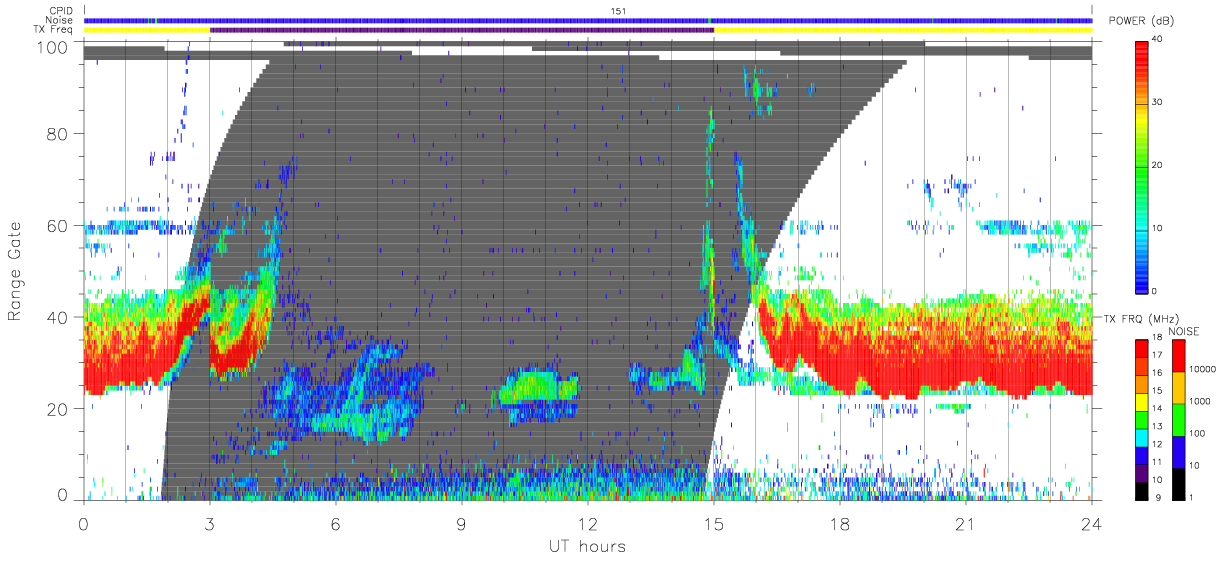The image size is (1228, 567).
Task: Click the UT hours tick label '18'
Action: (x=840, y=523)
